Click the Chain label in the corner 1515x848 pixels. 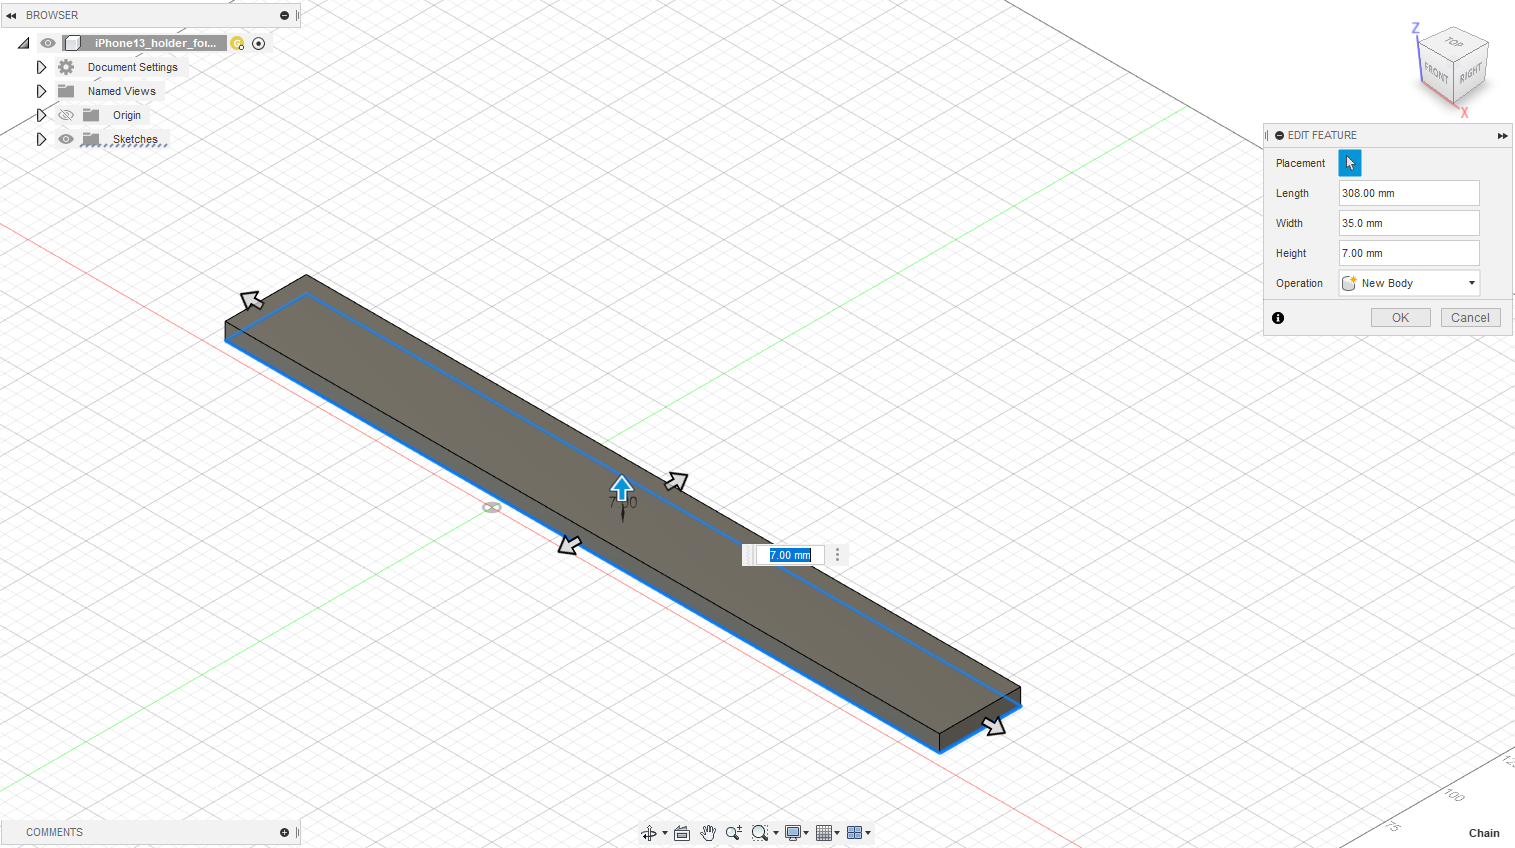1484,833
